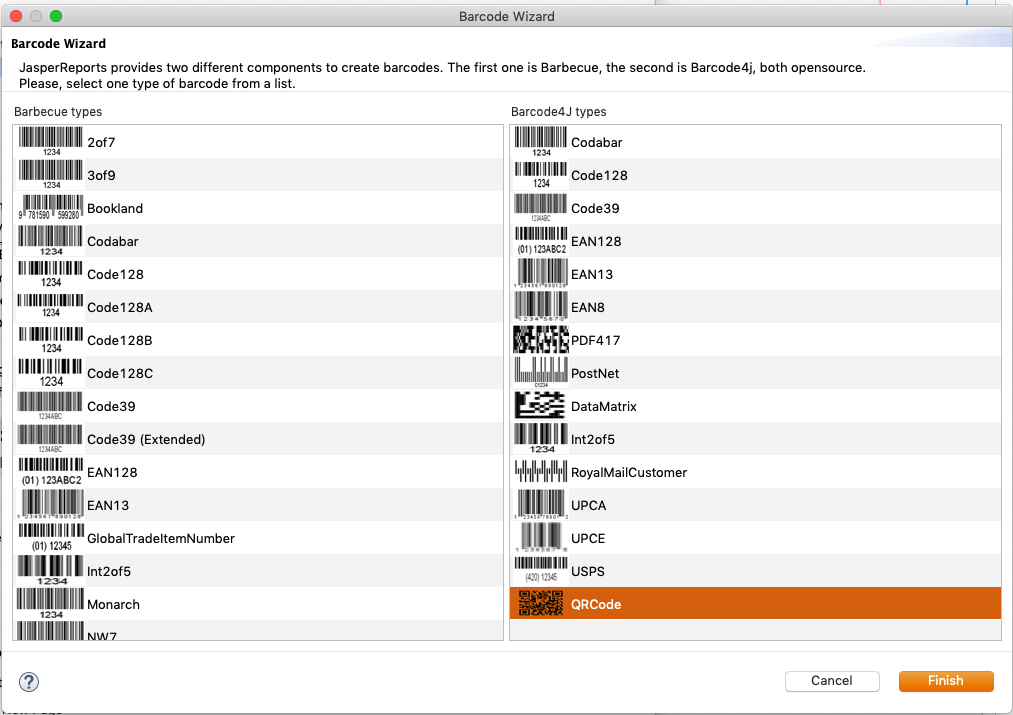
Task: Select the DataMatrix barcode icon
Action: pyautogui.click(x=540, y=406)
